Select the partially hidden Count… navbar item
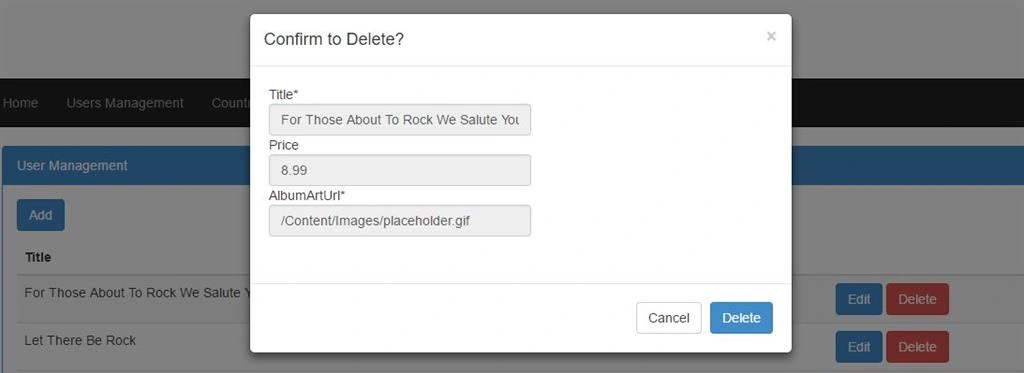This screenshot has width=1024, height=373. point(231,103)
